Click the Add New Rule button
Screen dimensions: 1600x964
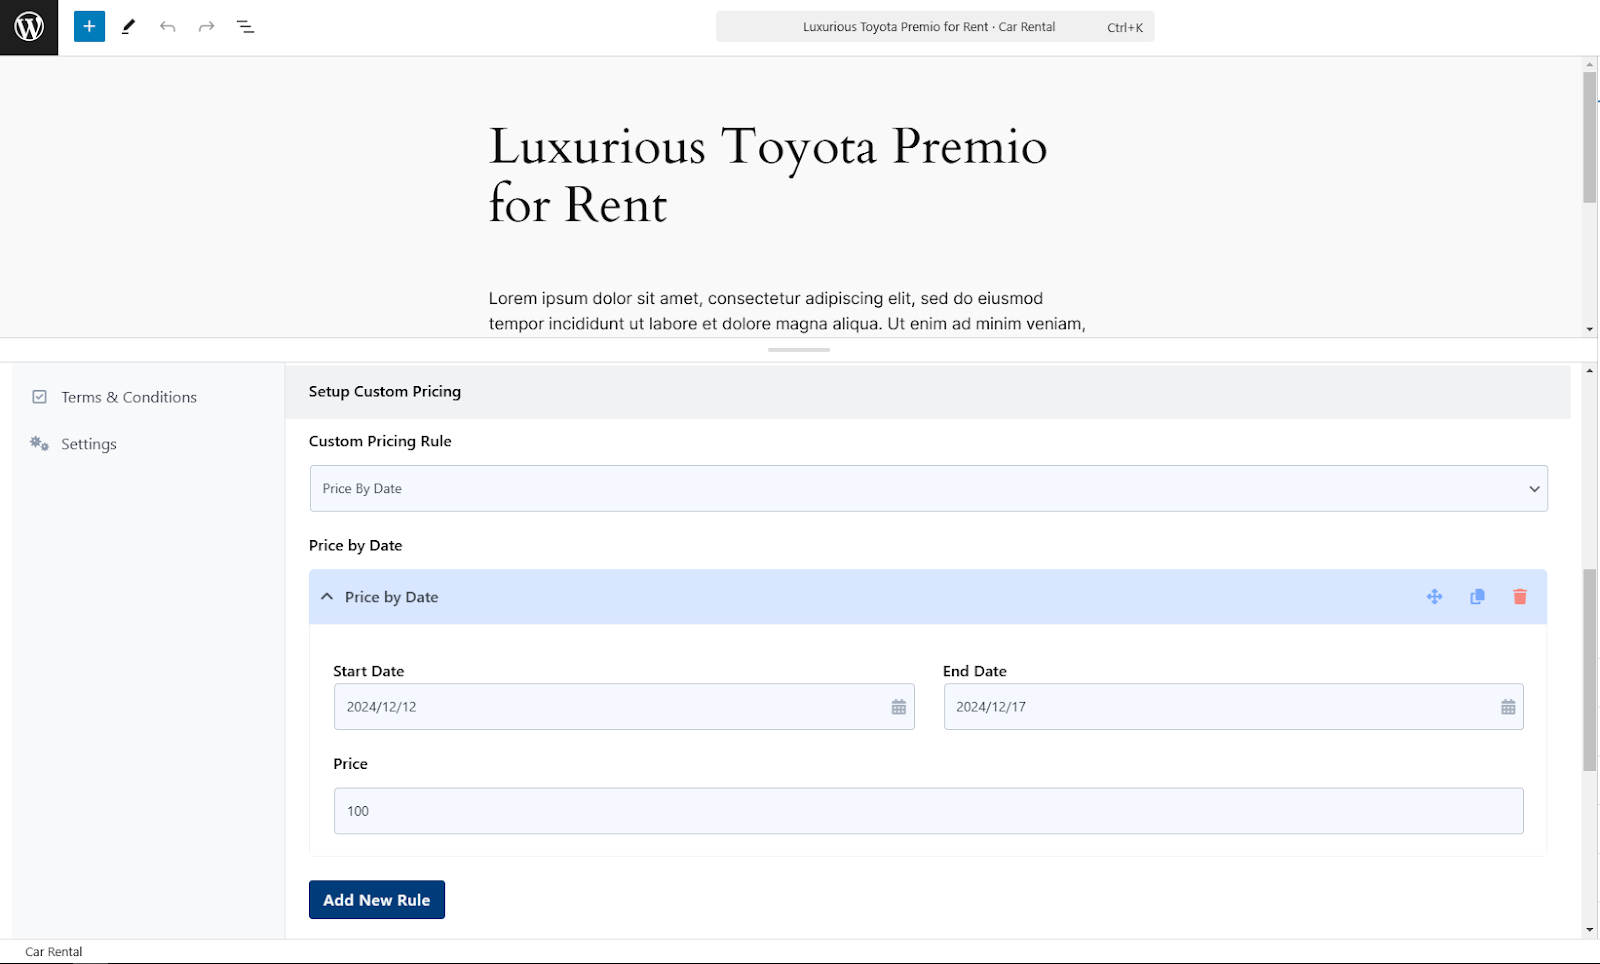coord(377,900)
